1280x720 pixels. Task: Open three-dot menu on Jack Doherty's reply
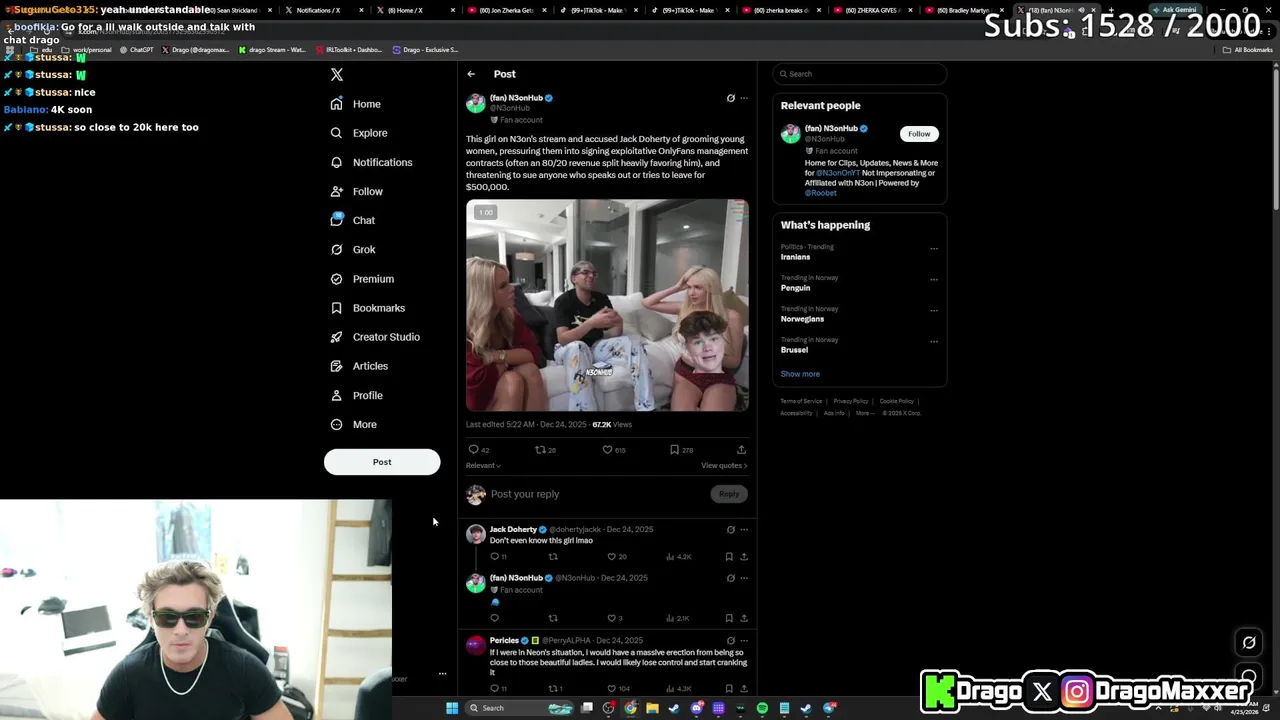(x=743, y=530)
